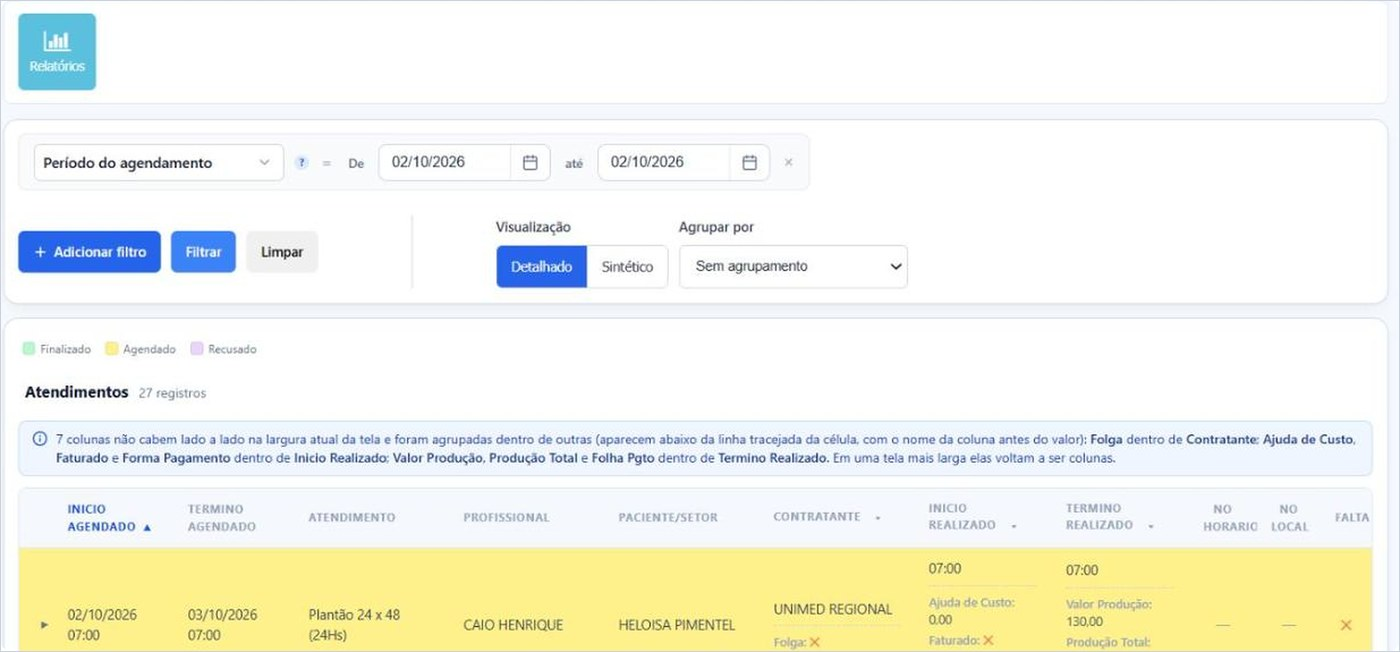This screenshot has width=1400, height=652.
Task: Expand the Inicio Realizado column header arrow
Action: 1013,526
